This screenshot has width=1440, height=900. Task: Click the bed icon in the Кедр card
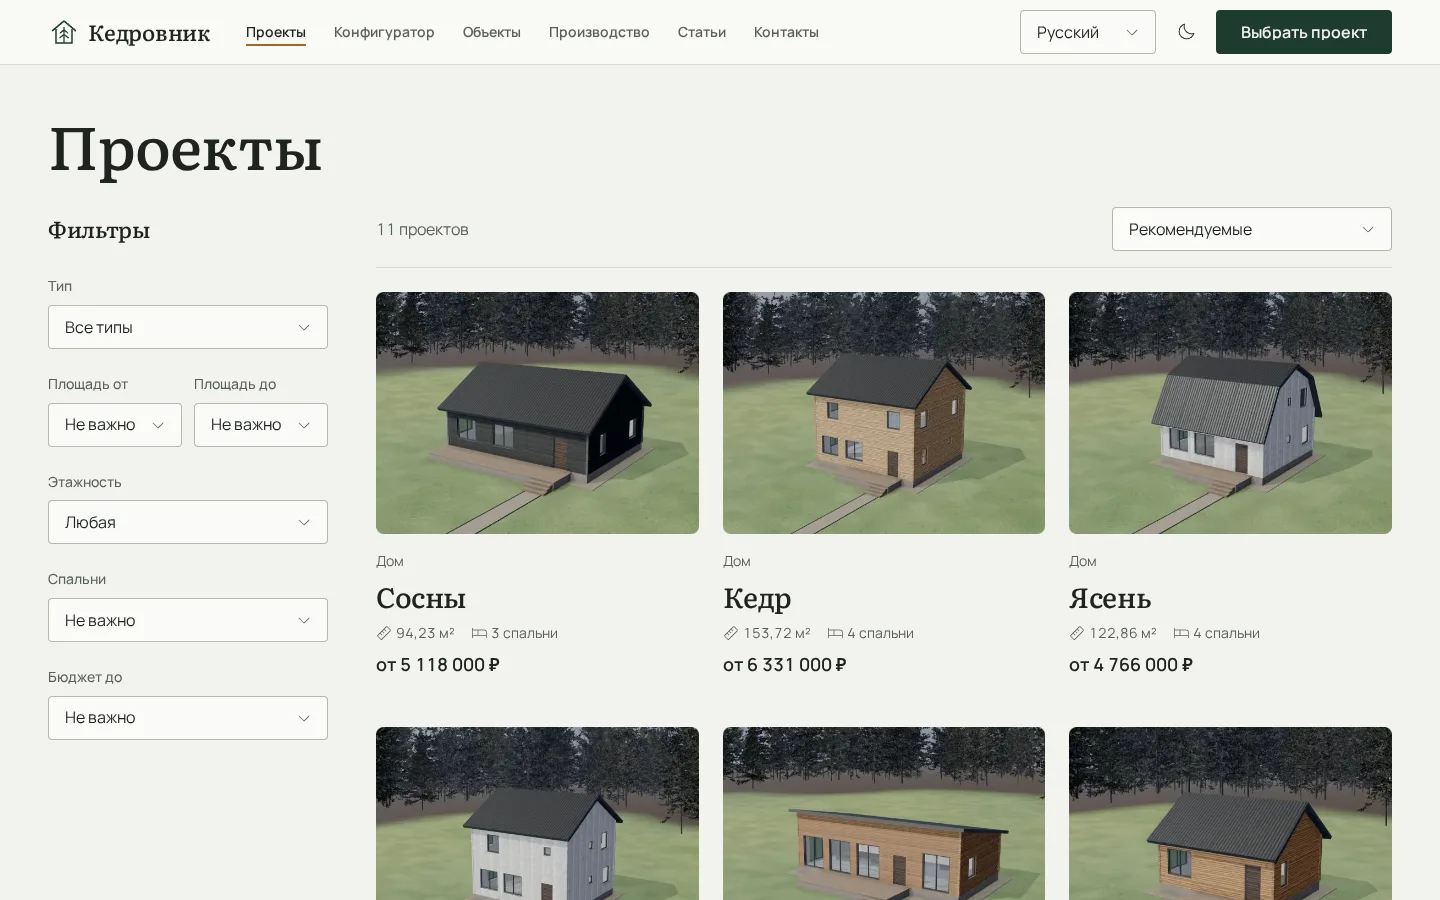[x=835, y=633]
